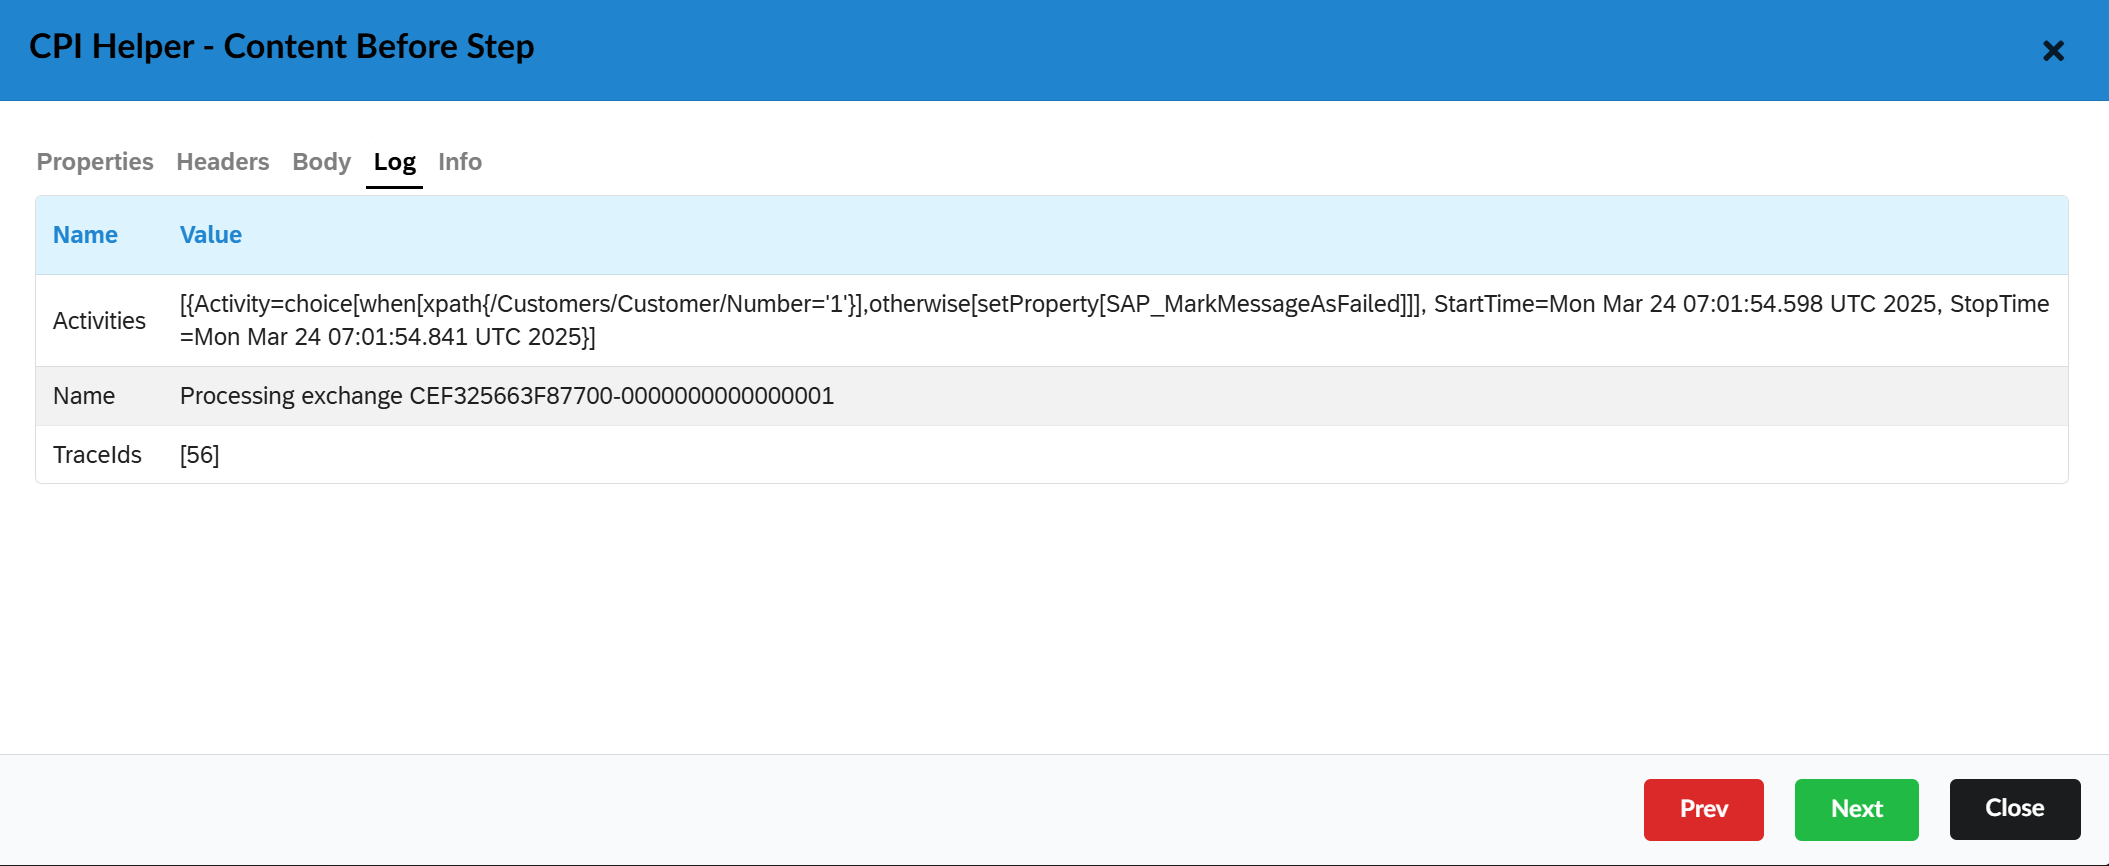
Task: Click the Name column header
Action: 85,235
